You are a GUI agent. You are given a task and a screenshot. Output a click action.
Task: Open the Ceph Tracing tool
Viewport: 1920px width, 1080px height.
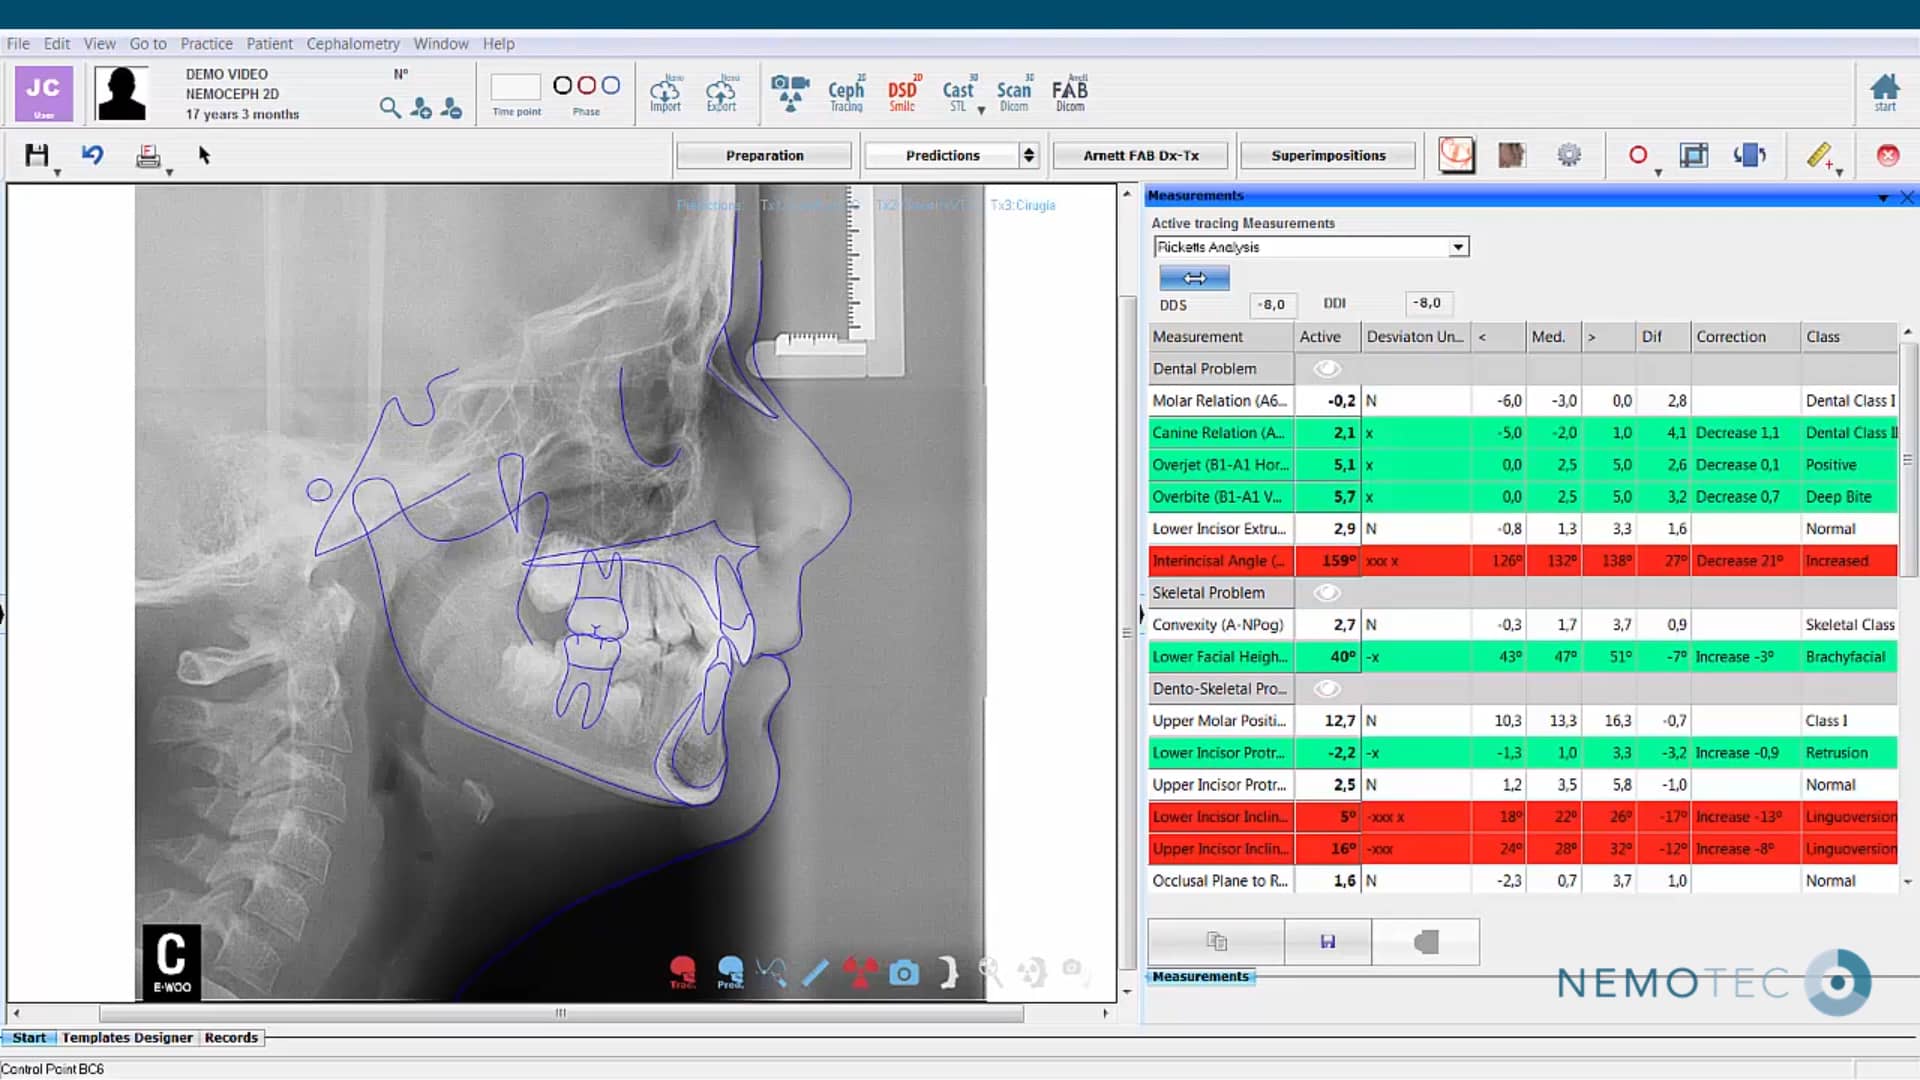tap(845, 93)
